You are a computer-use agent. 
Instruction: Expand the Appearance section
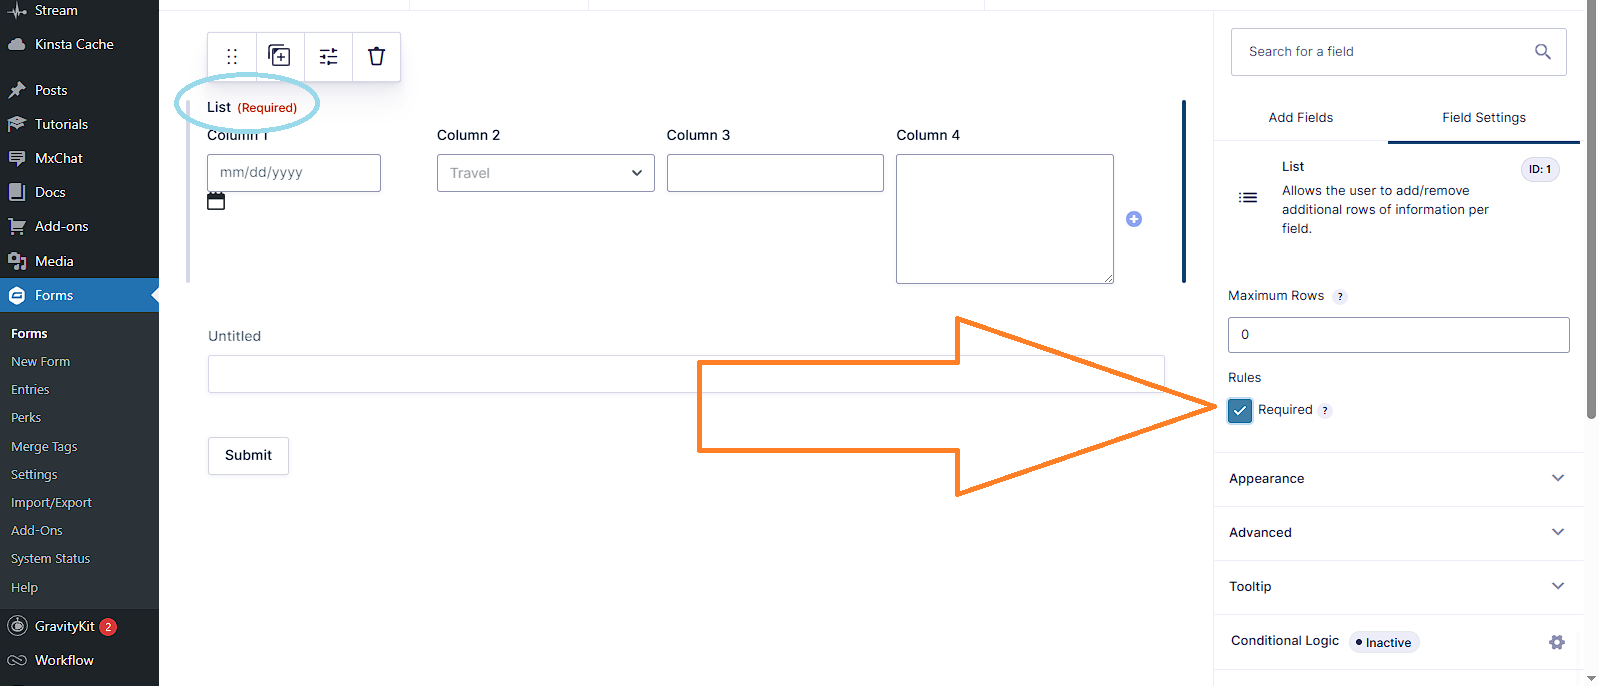1397,479
